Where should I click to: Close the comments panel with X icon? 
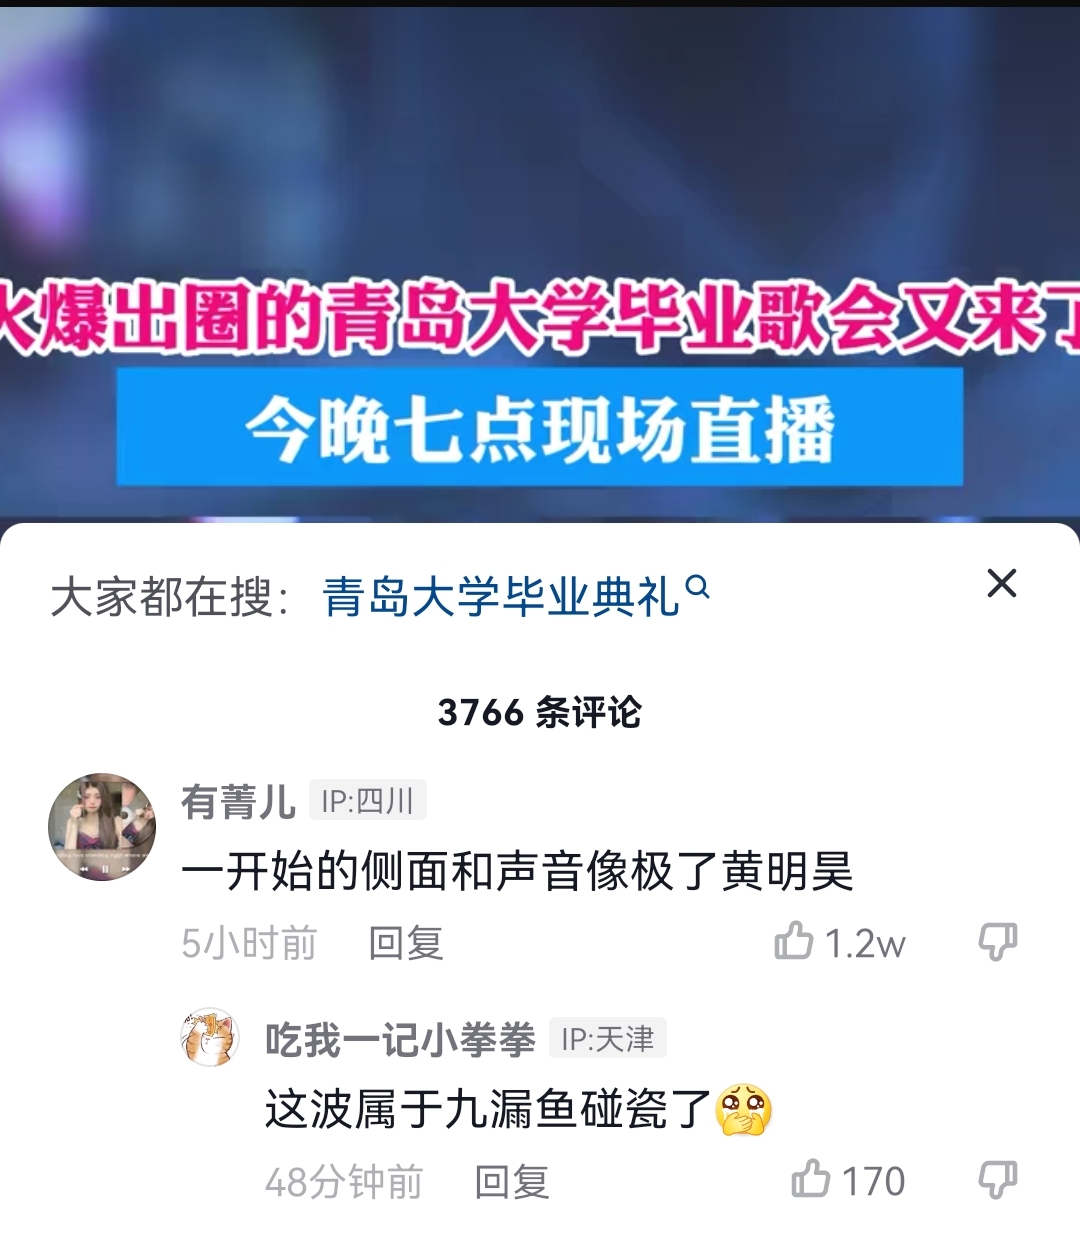pos(1001,583)
